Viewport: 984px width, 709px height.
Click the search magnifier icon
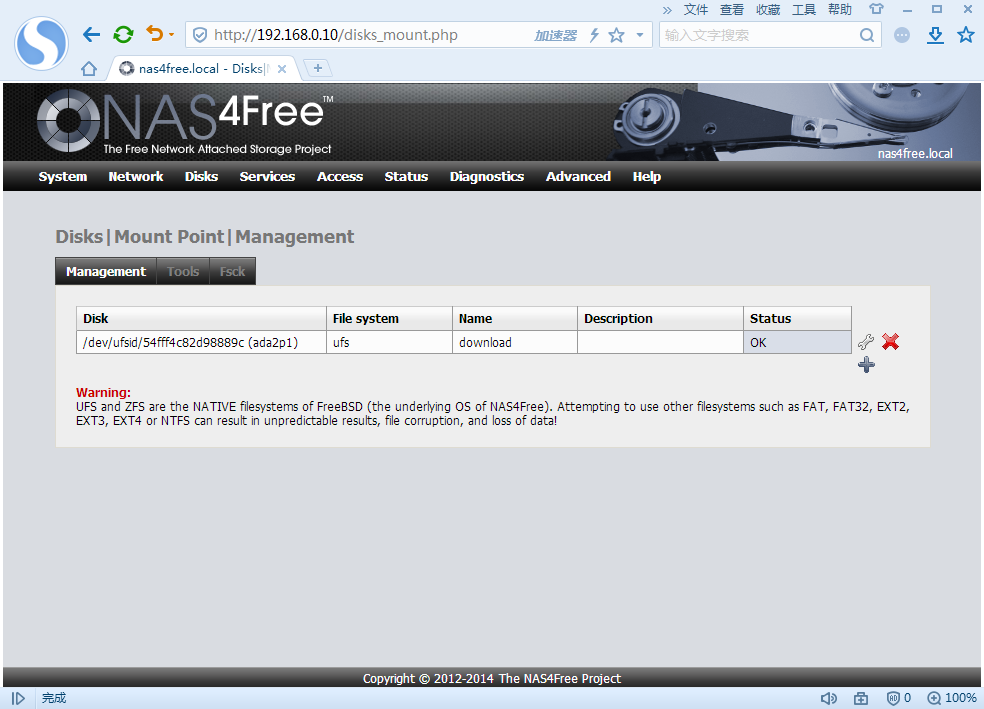coord(867,35)
